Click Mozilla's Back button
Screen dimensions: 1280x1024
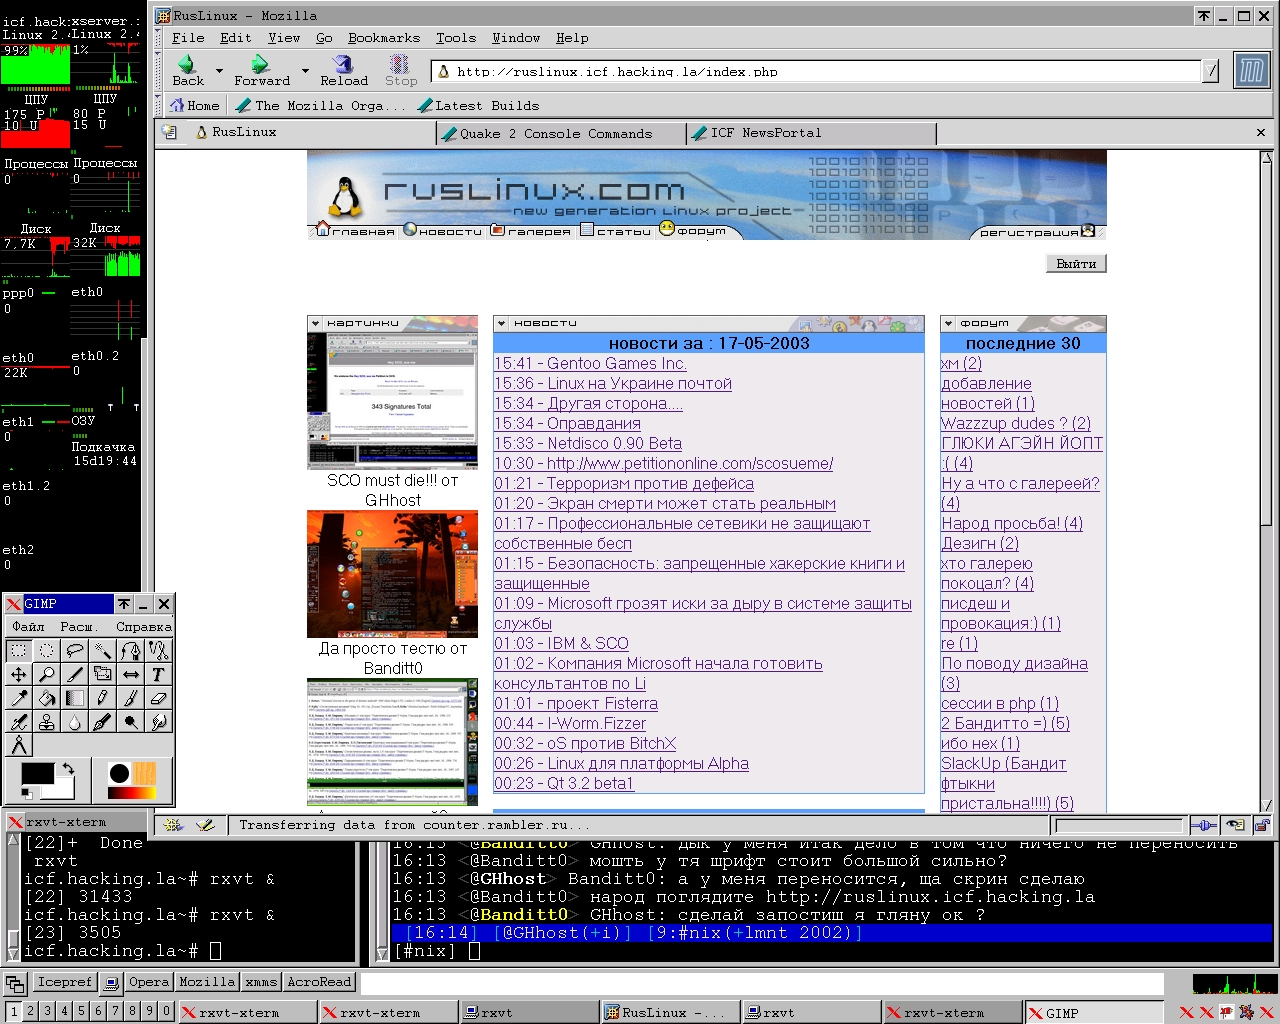point(188,71)
